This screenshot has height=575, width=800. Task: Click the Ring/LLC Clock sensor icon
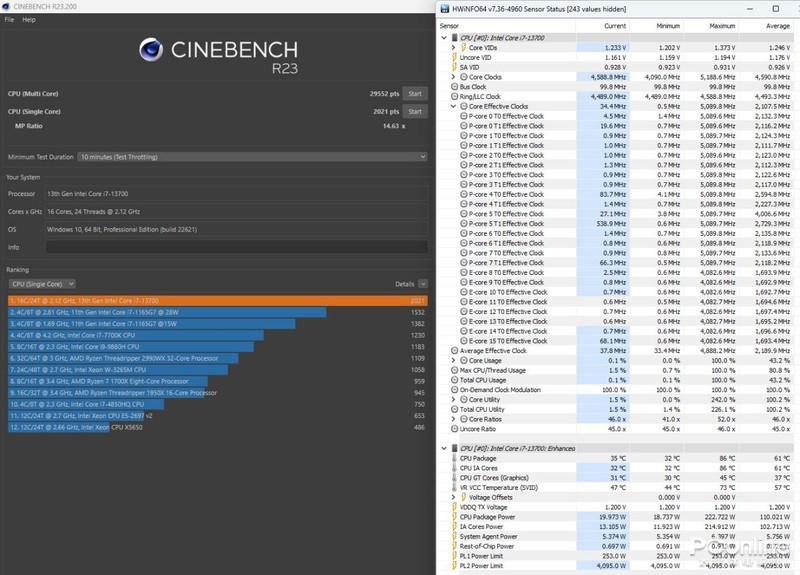coord(455,96)
